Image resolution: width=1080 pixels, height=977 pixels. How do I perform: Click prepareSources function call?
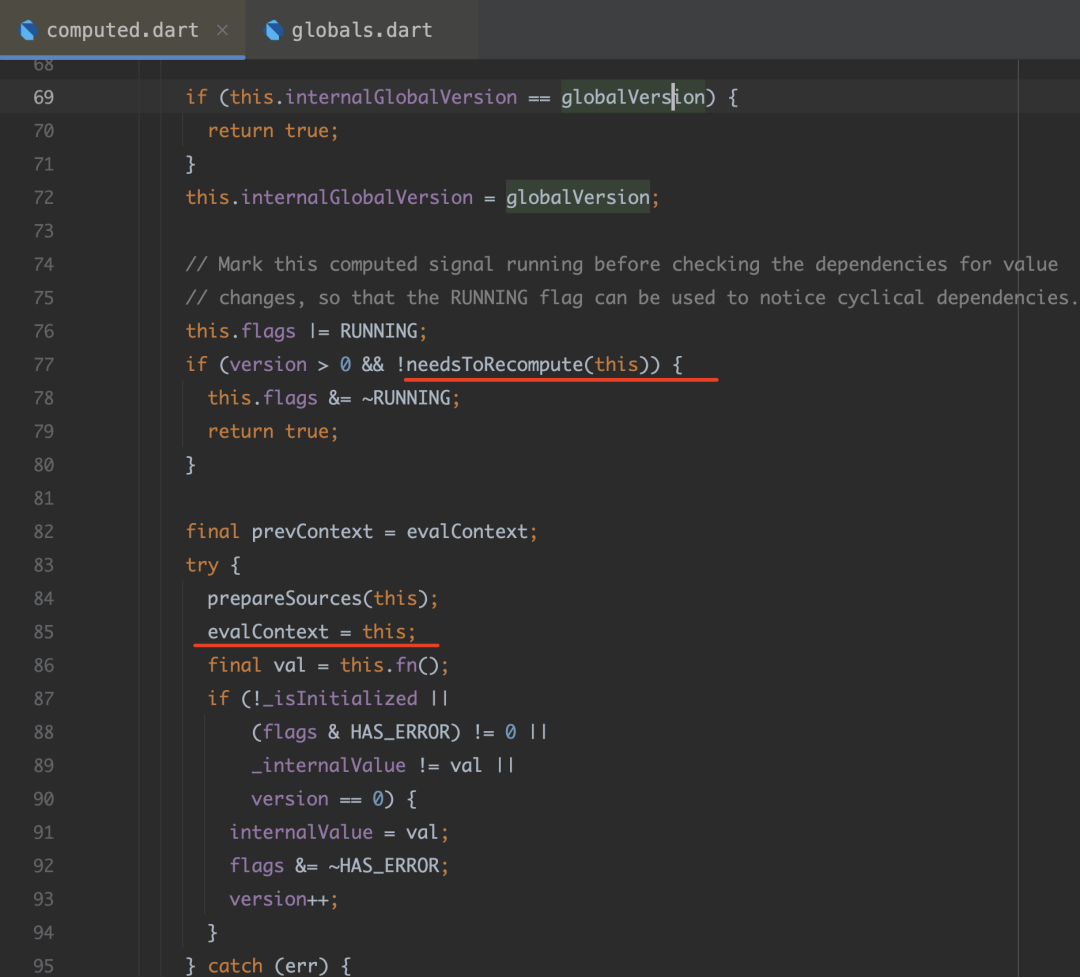(x=284, y=598)
